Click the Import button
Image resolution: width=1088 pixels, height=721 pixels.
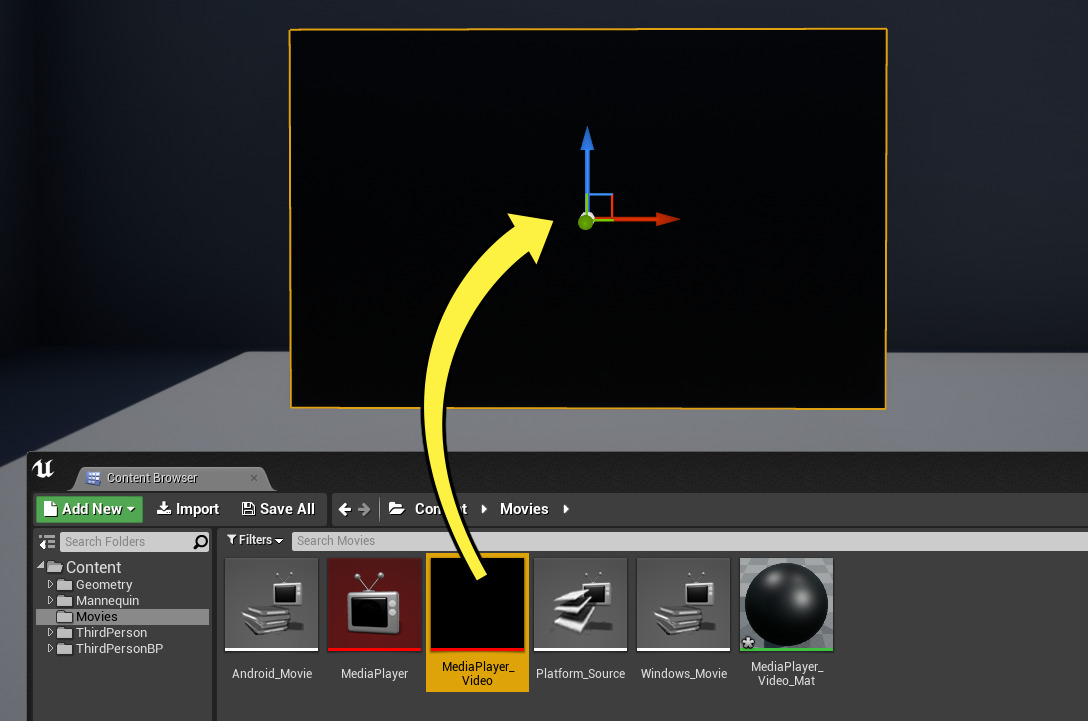(187, 509)
